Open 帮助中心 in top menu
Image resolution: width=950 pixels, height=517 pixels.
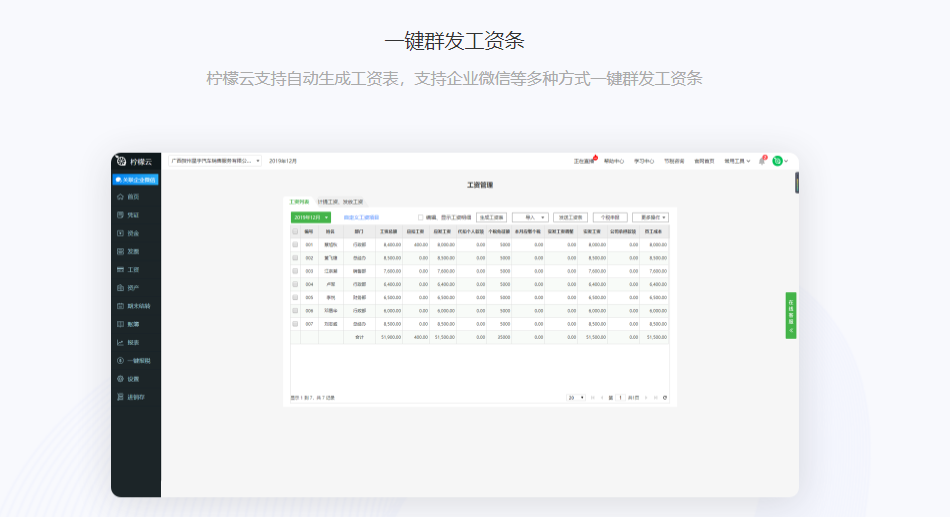pos(614,161)
